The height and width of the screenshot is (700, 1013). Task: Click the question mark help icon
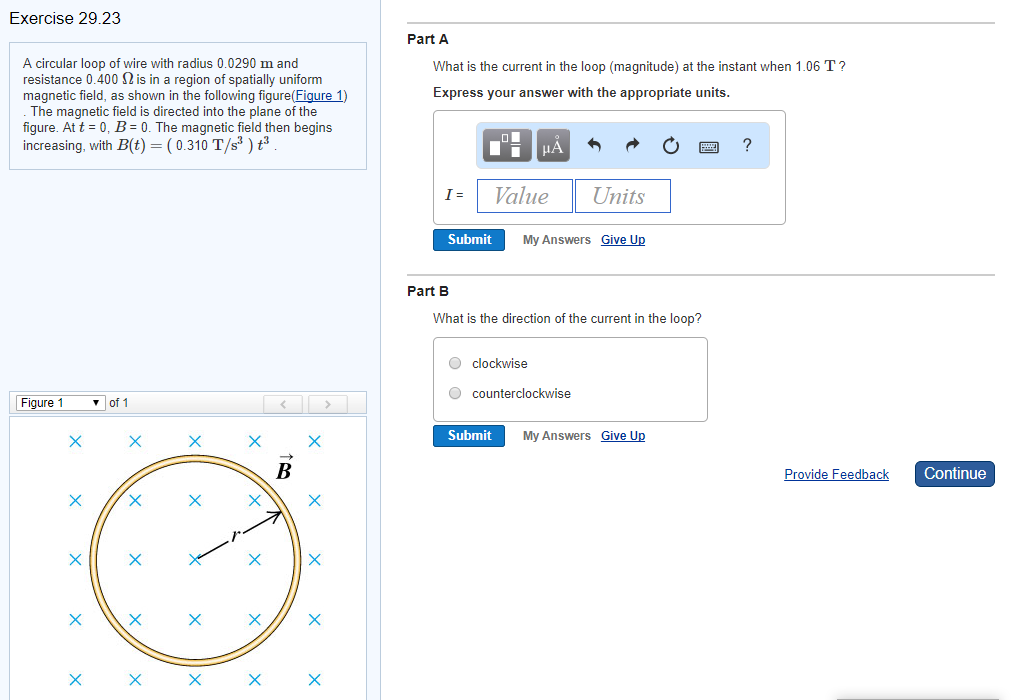click(x=746, y=144)
